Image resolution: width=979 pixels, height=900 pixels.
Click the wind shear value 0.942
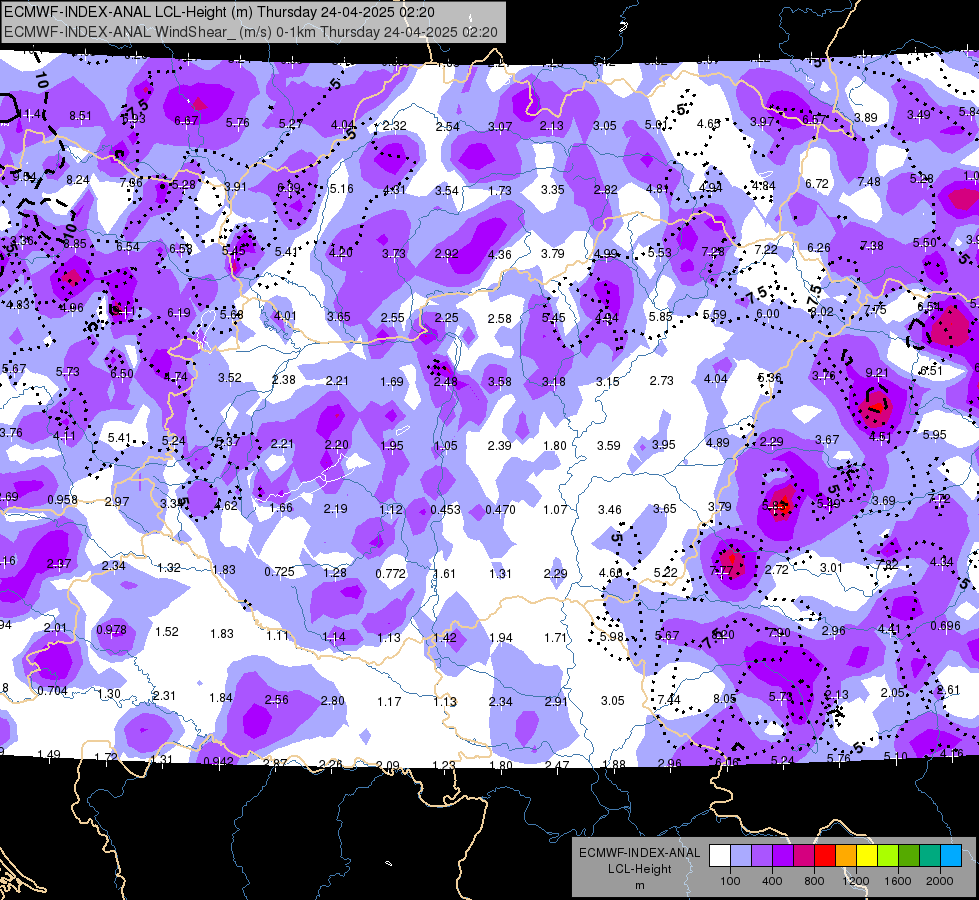tap(219, 761)
